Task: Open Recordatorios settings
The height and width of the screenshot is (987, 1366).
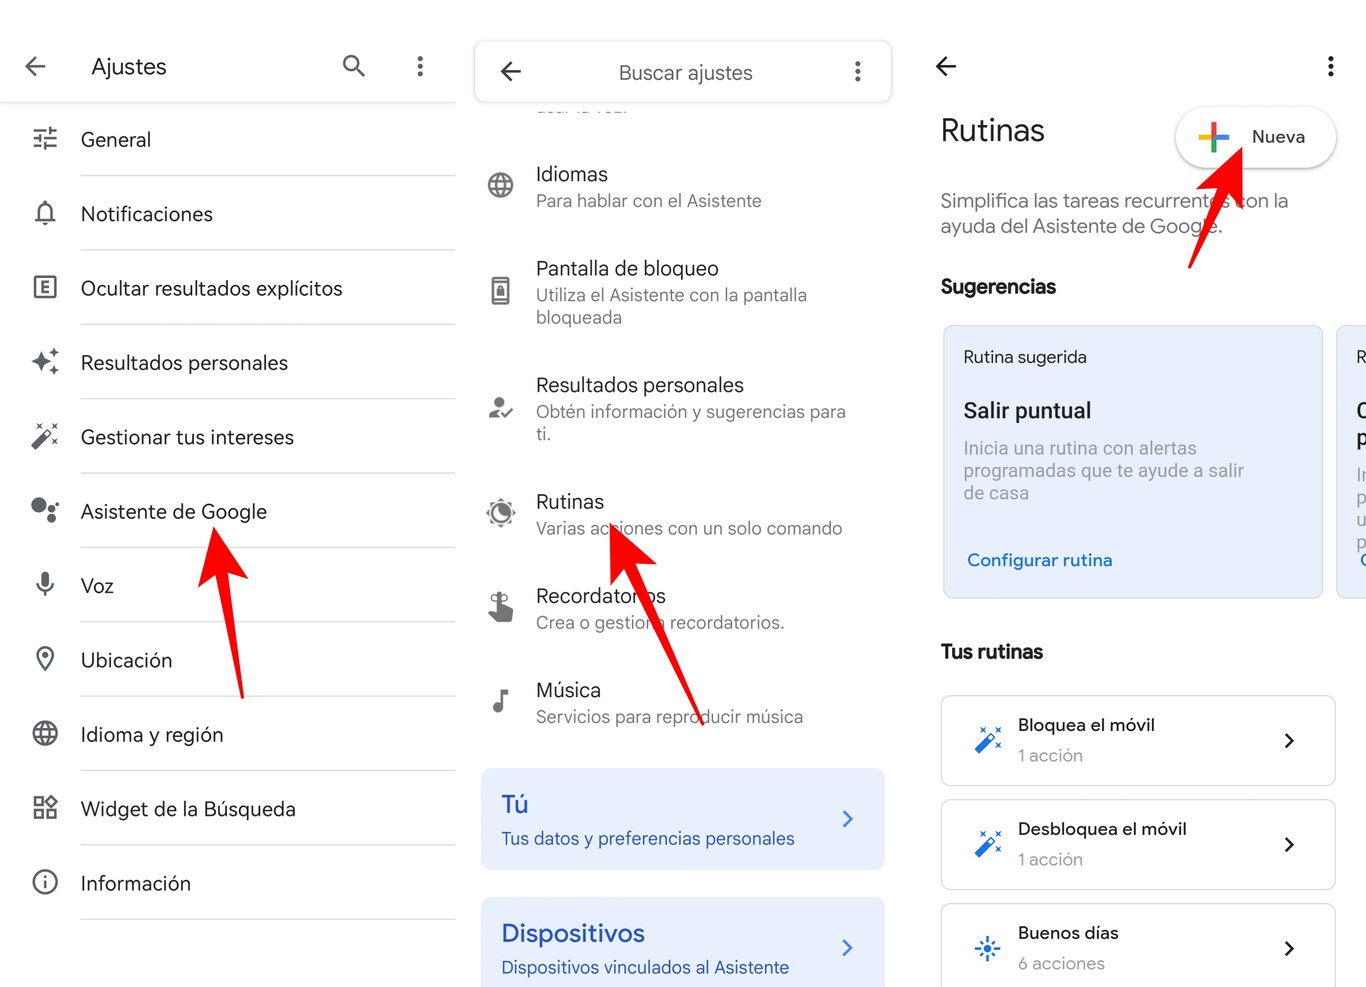Action: tap(683, 608)
